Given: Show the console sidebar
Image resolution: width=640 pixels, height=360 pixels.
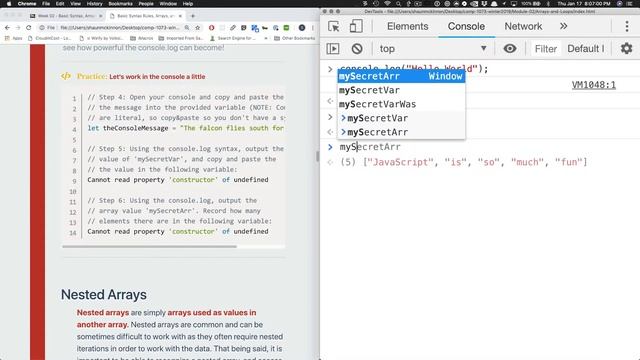Looking at the screenshot, I should [x=333, y=49].
